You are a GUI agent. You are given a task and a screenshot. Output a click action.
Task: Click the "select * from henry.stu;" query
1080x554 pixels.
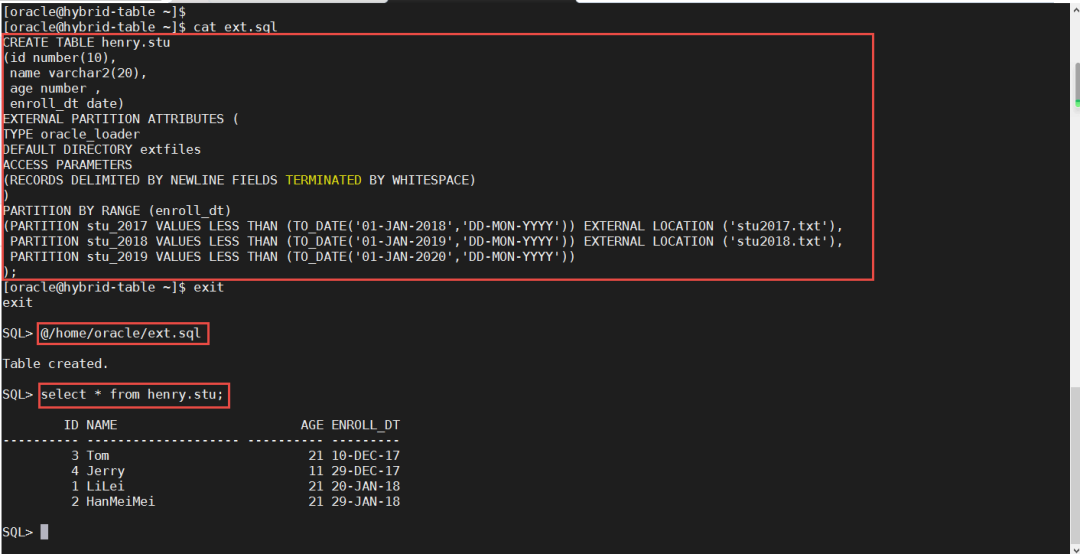(135, 395)
